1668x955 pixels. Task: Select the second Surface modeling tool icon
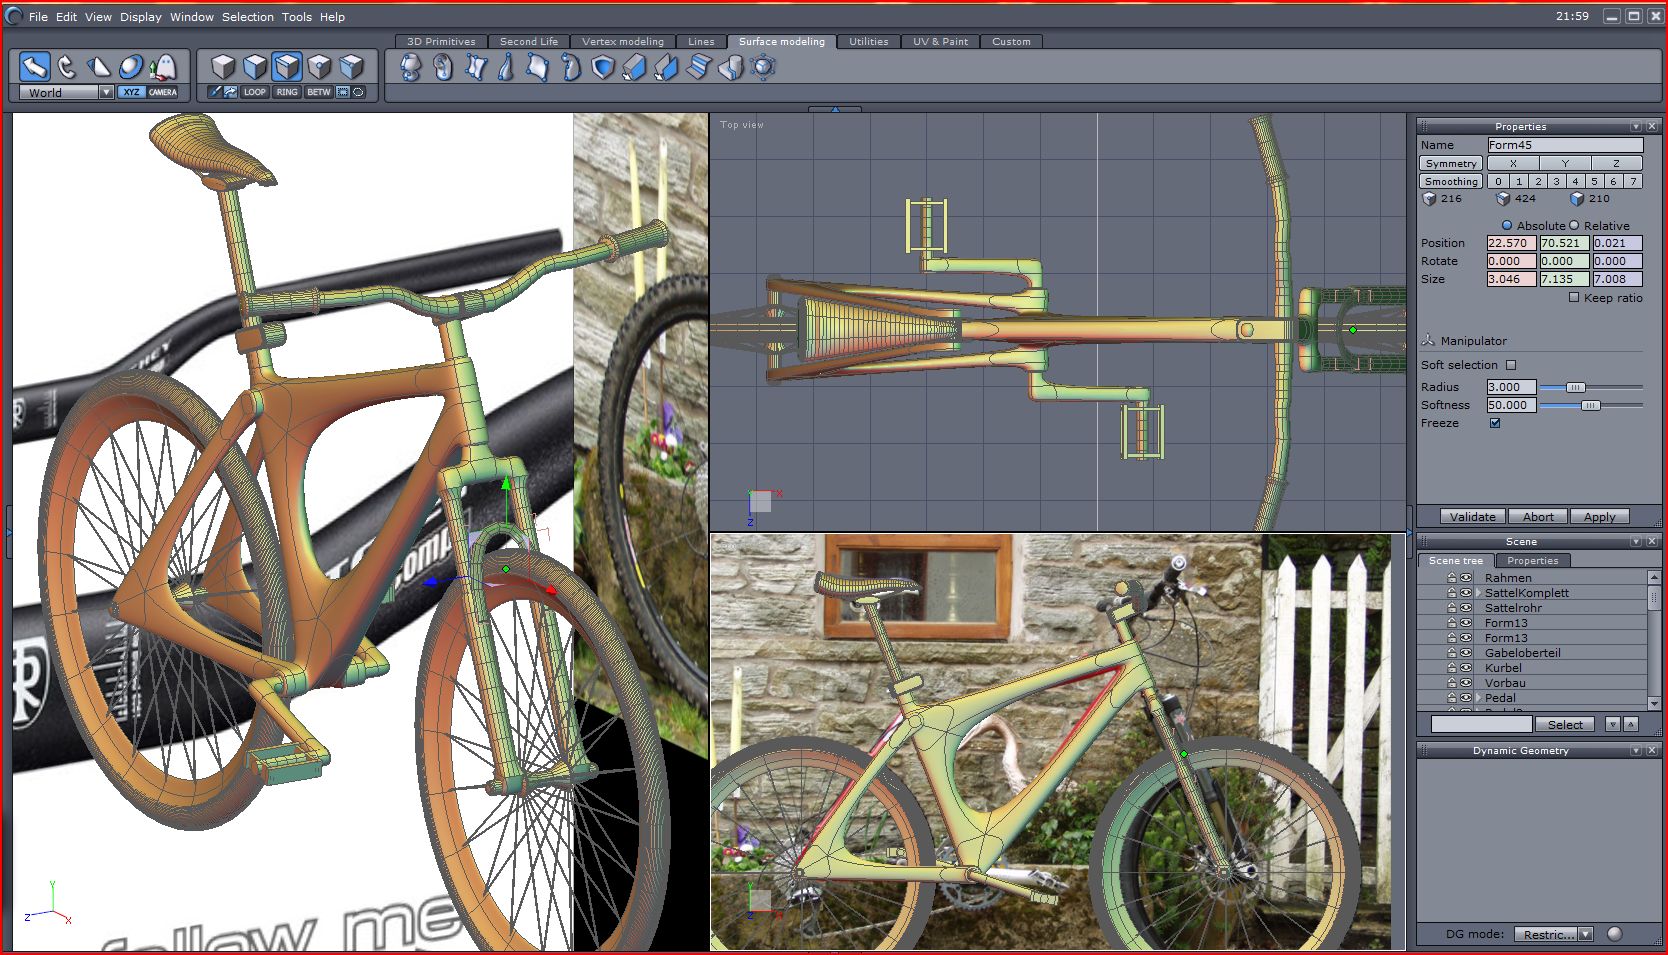[x=442, y=67]
